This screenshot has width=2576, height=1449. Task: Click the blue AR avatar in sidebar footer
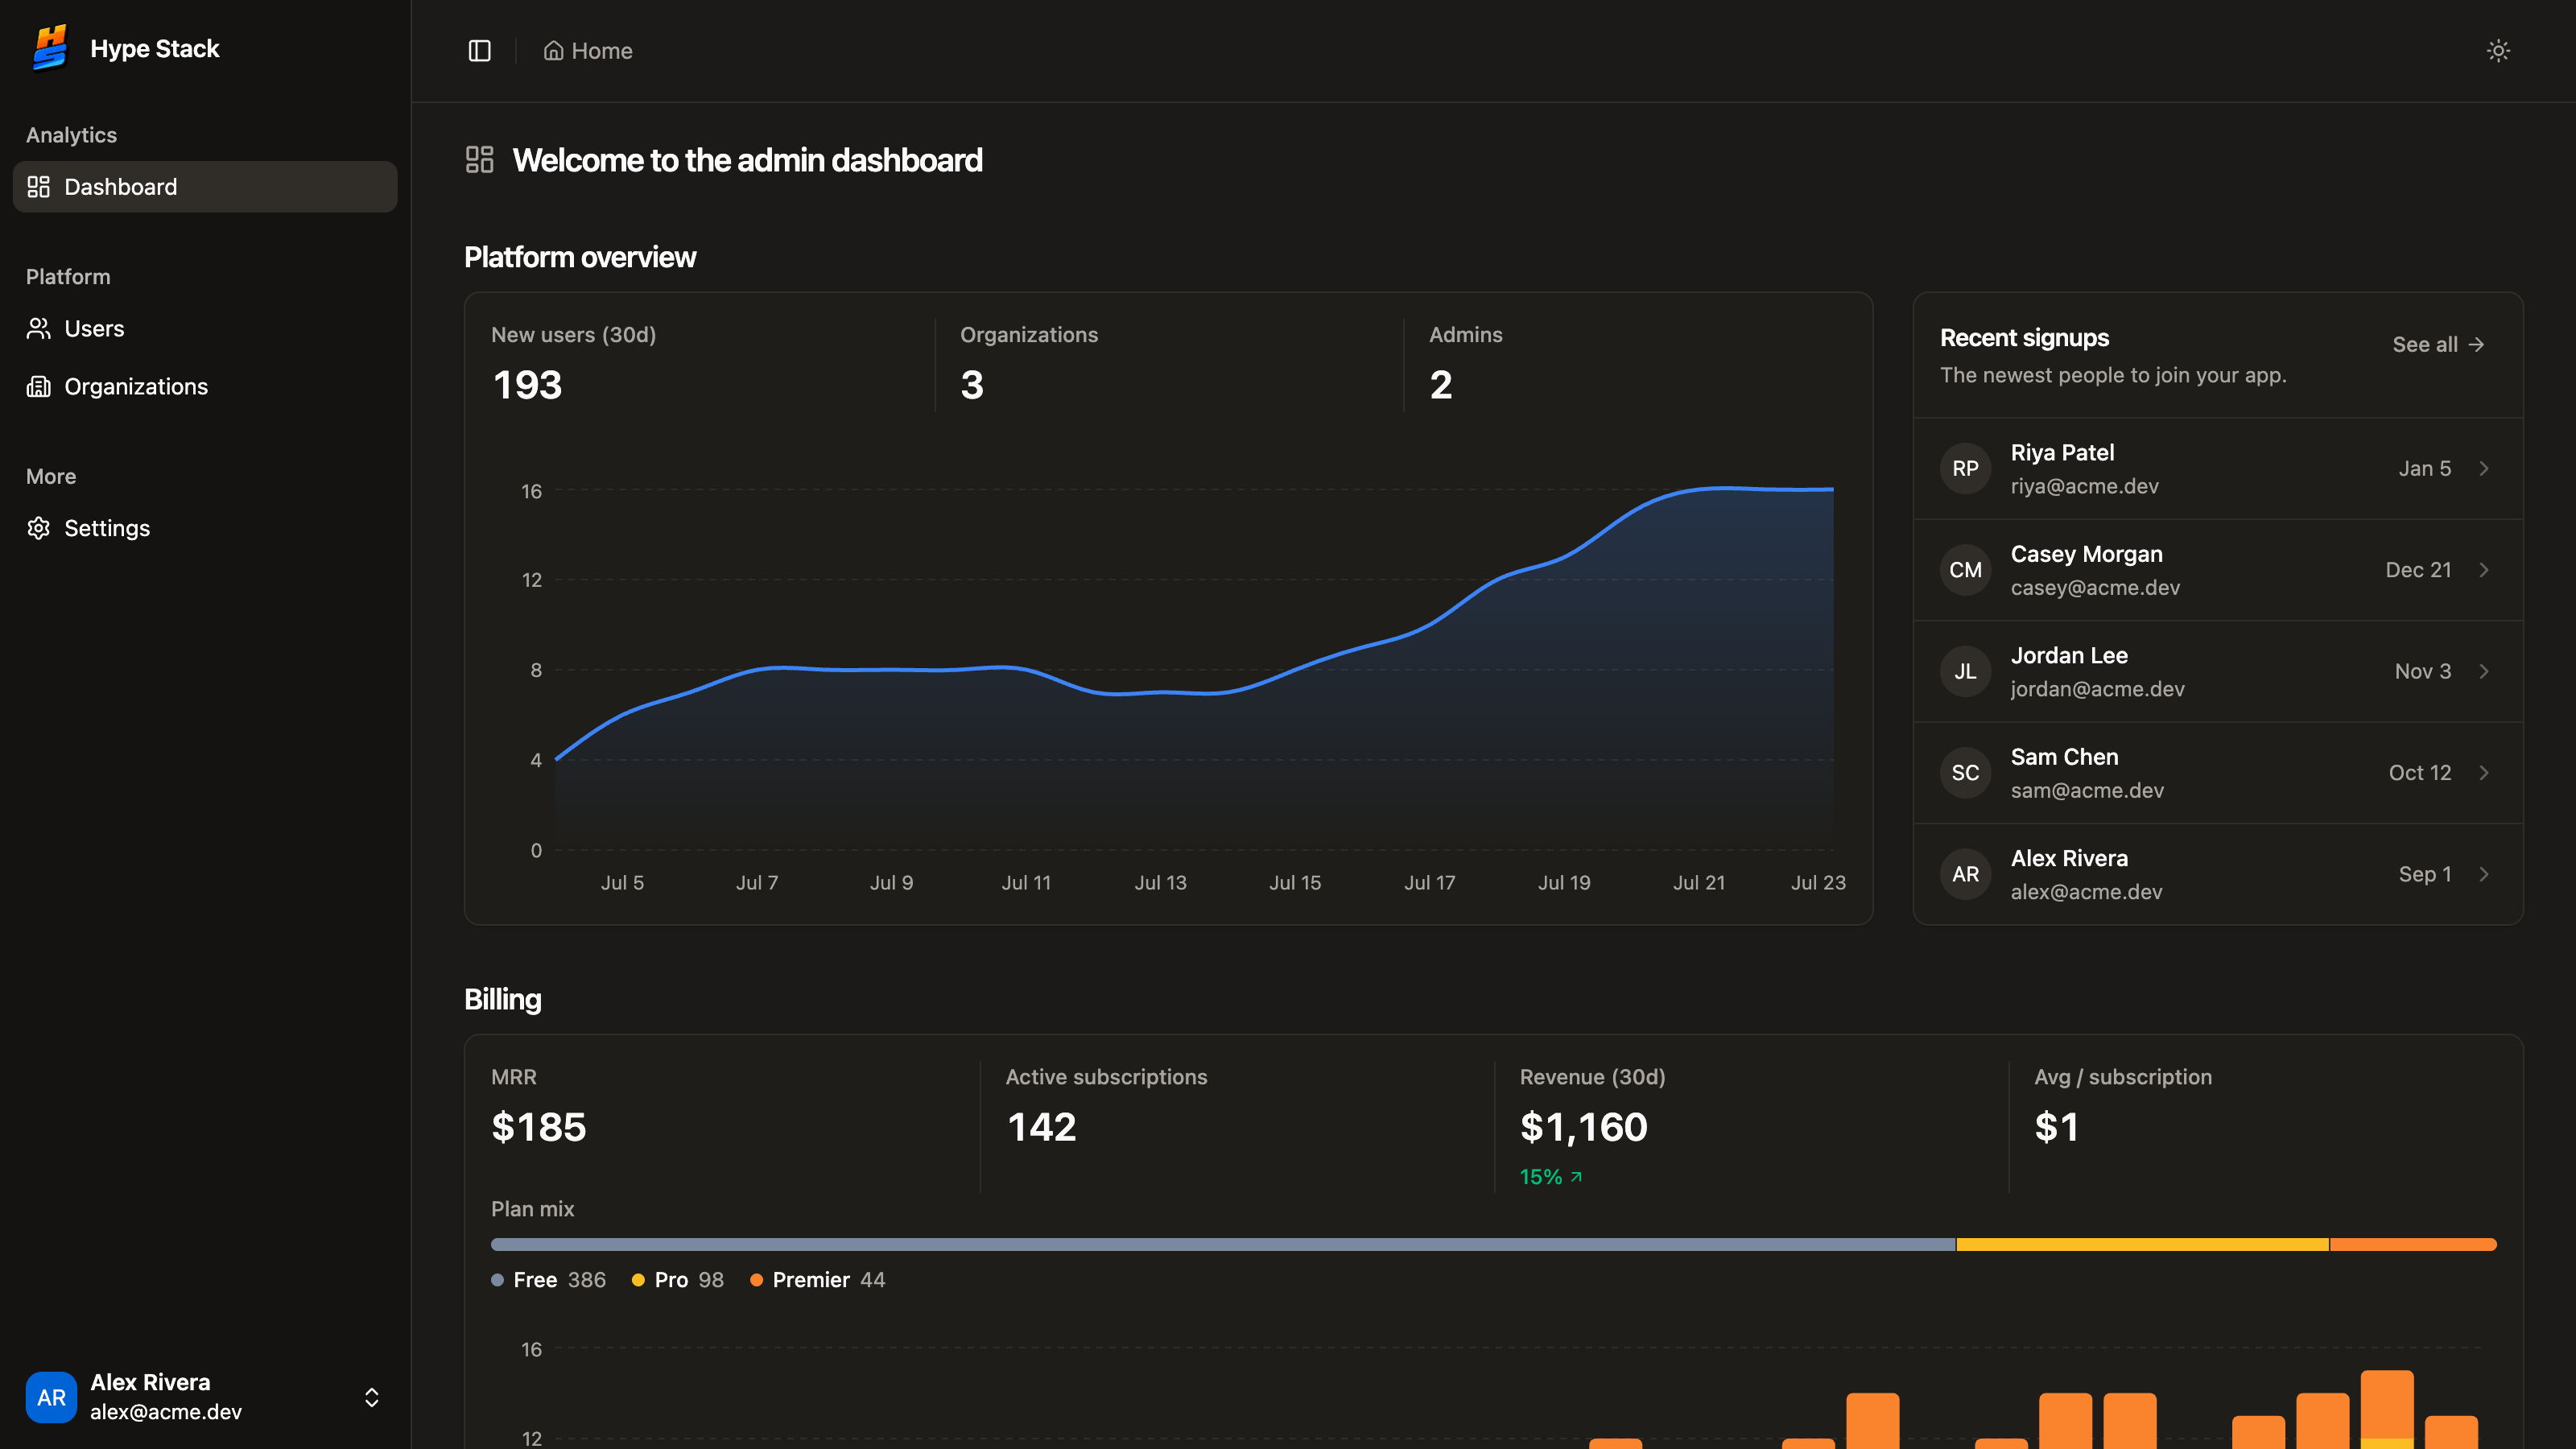coord(51,1397)
